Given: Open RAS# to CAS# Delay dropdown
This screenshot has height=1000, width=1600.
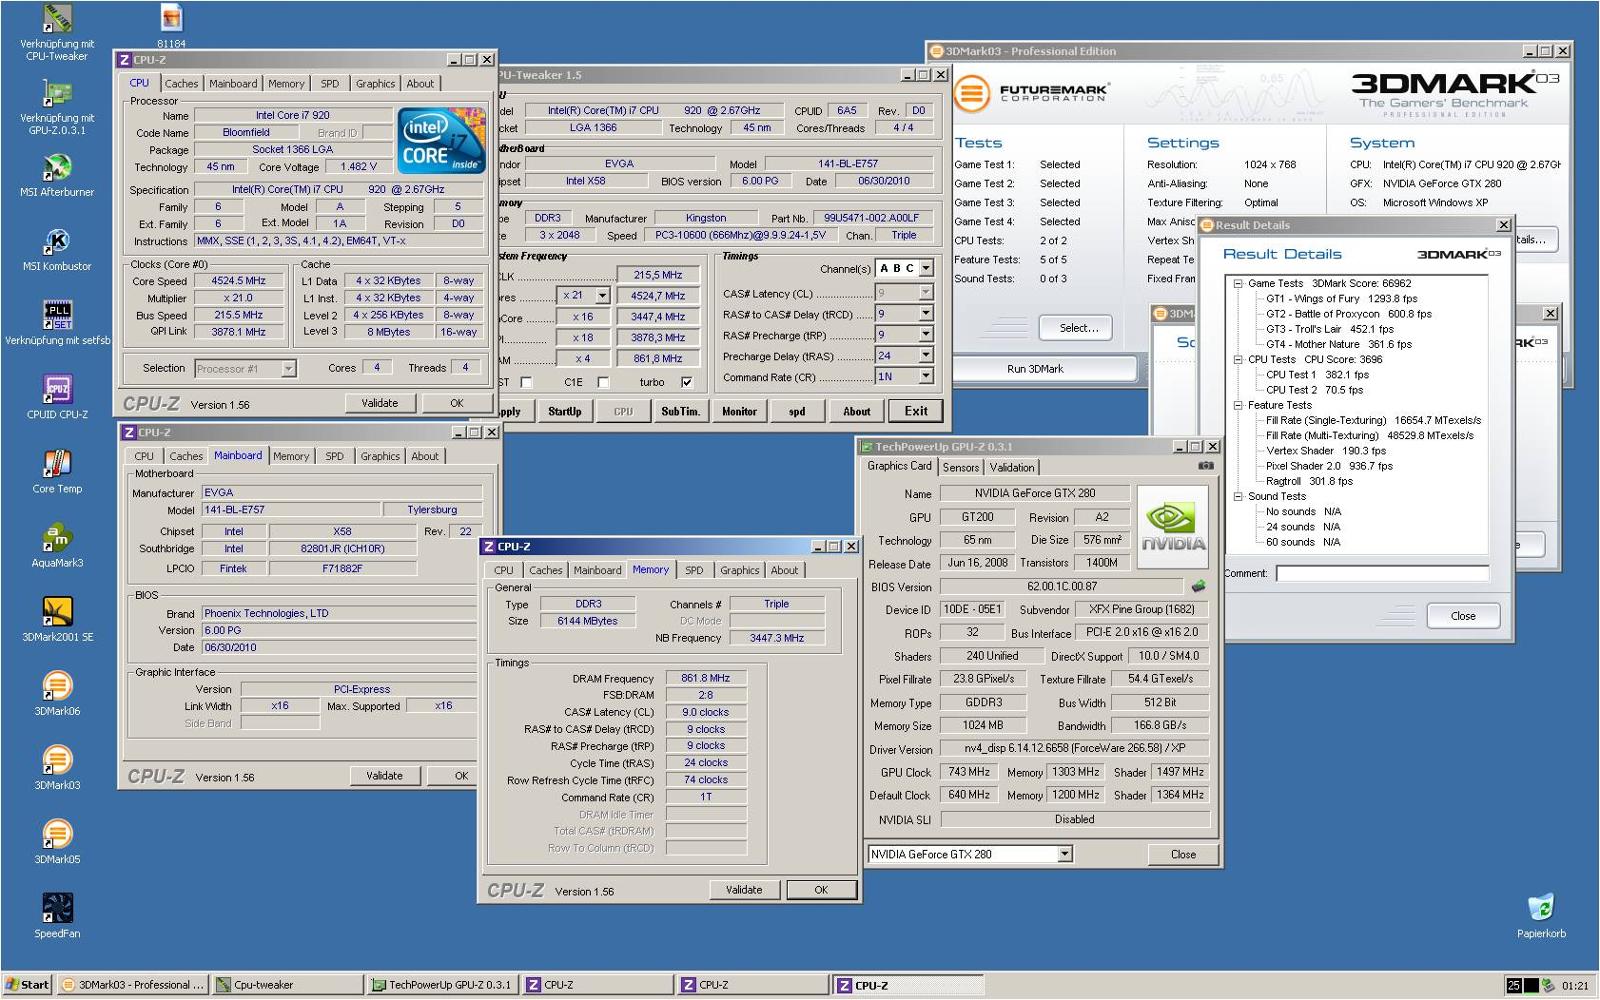Looking at the screenshot, I should [x=926, y=313].
